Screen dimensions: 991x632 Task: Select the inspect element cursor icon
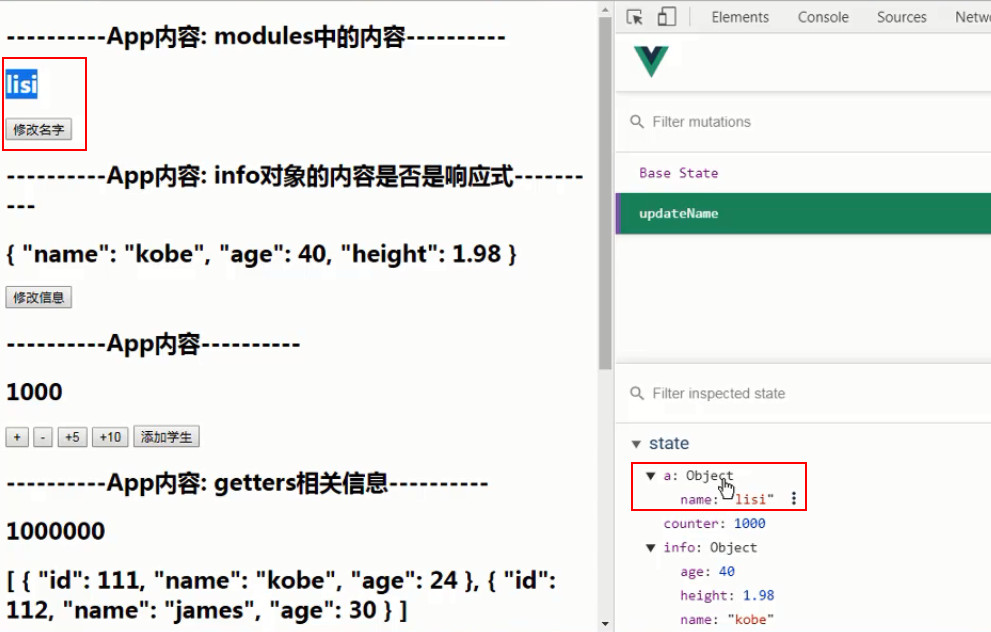tap(635, 17)
